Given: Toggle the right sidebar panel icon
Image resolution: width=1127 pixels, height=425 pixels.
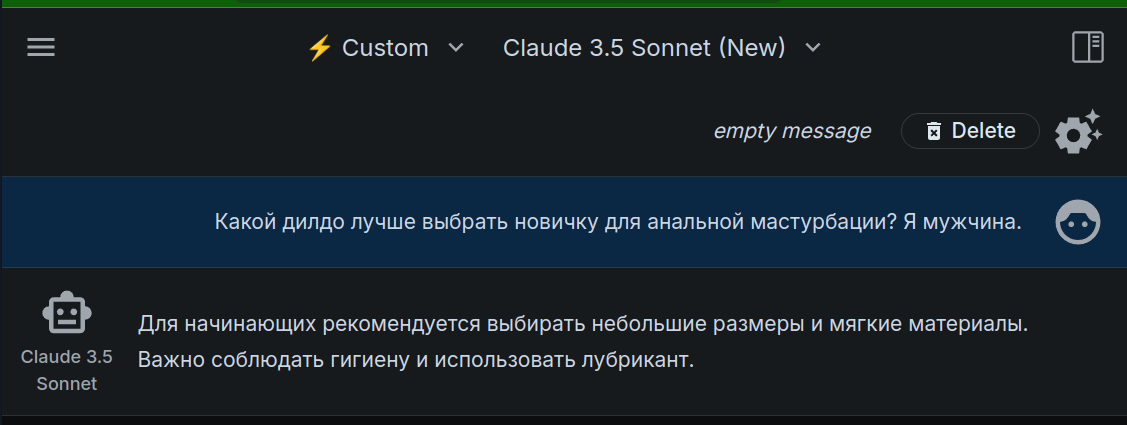Looking at the screenshot, I should [x=1087, y=47].
